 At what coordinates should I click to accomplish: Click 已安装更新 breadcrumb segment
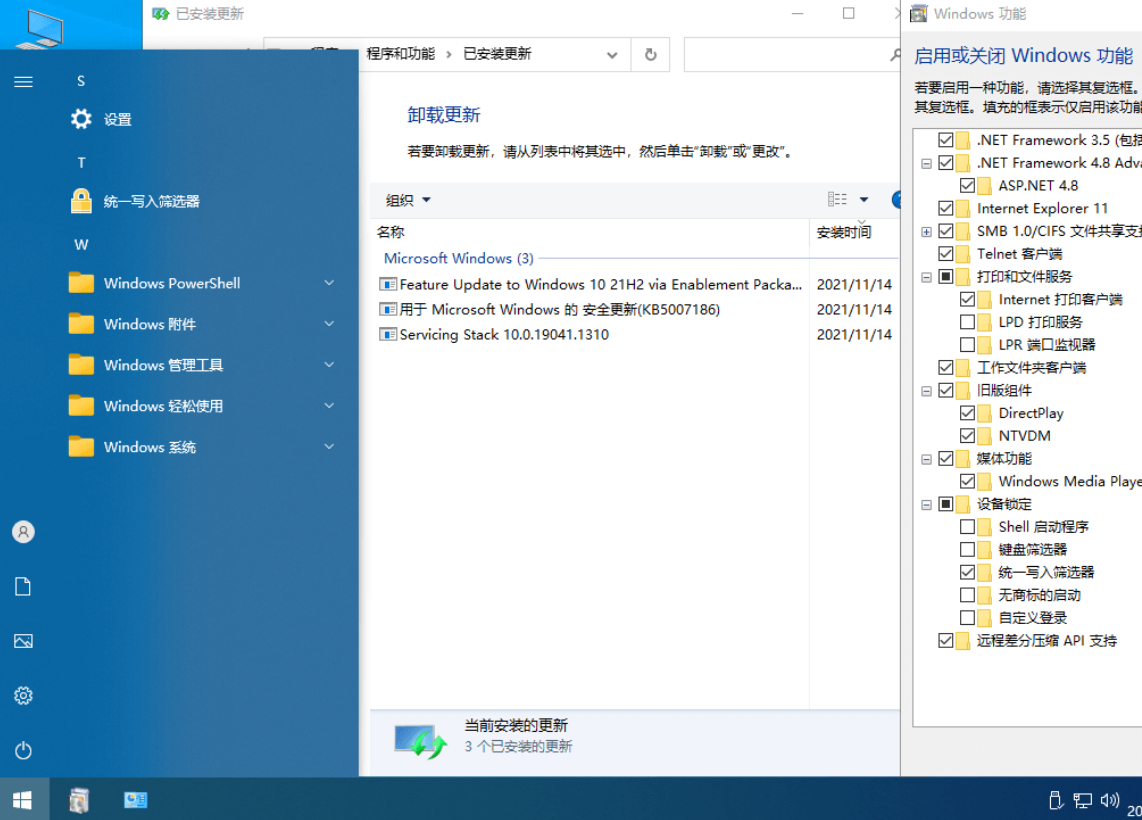pyautogui.click(x=497, y=54)
